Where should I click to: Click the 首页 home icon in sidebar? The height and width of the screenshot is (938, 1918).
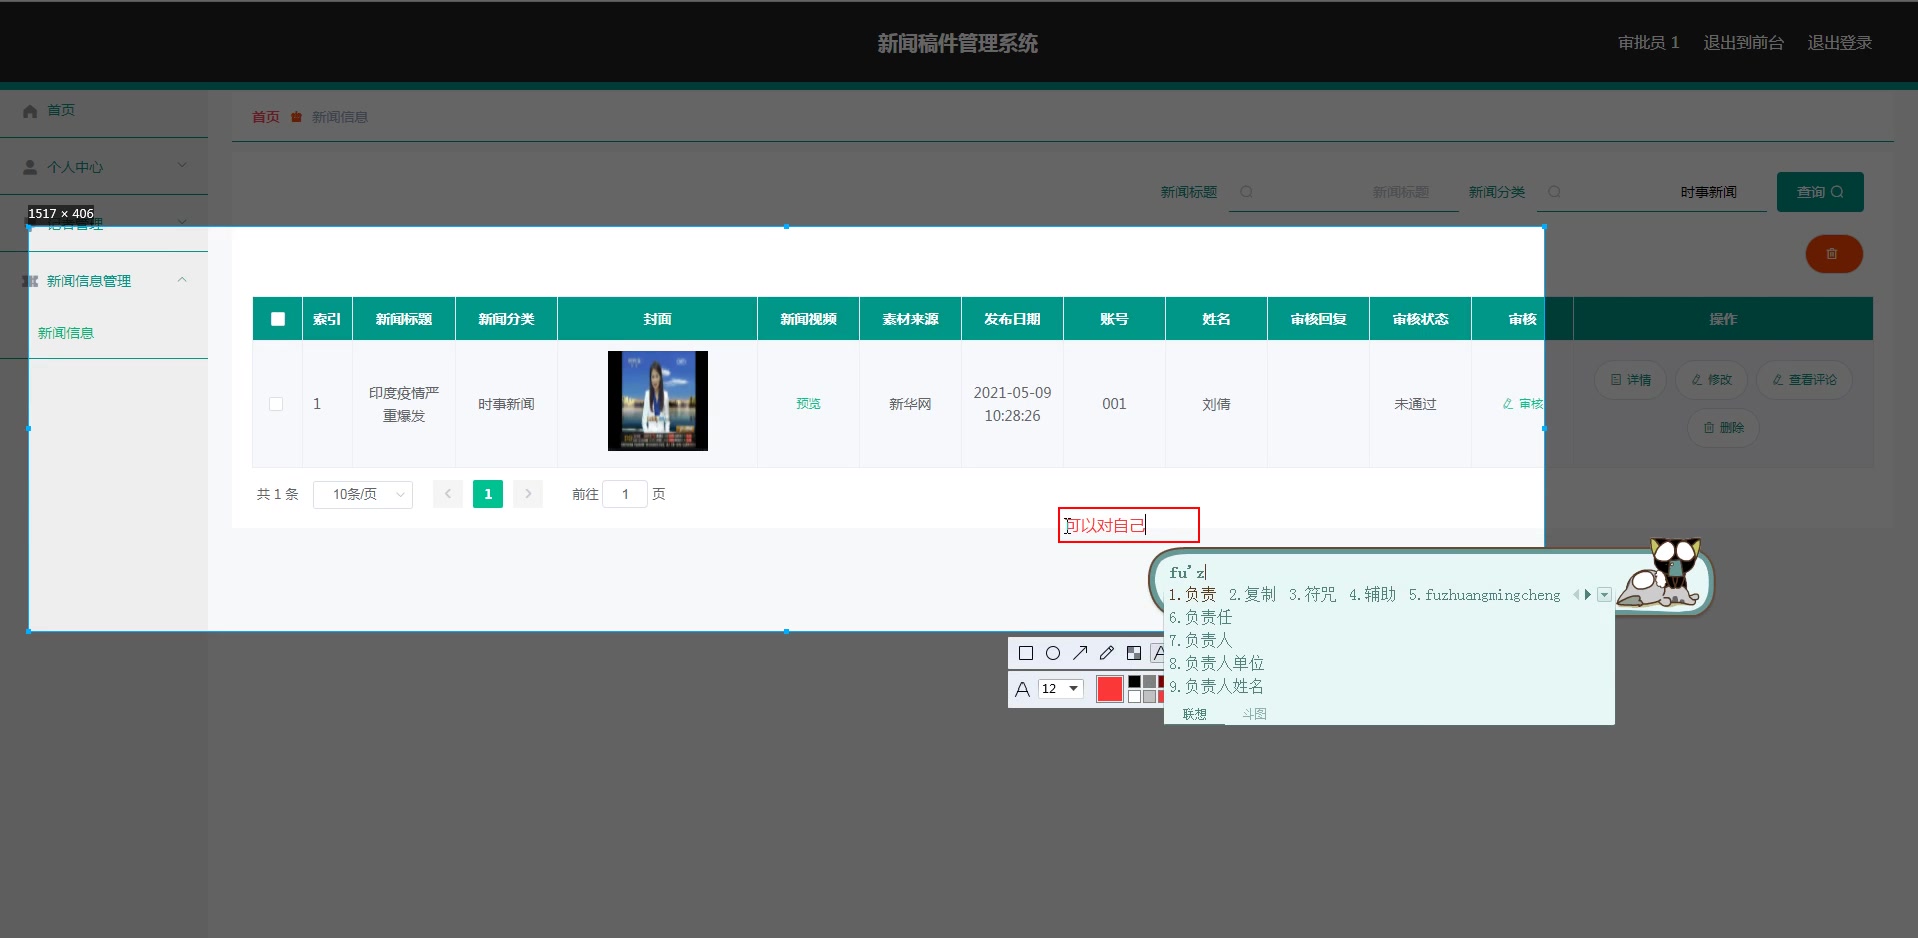(x=29, y=111)
